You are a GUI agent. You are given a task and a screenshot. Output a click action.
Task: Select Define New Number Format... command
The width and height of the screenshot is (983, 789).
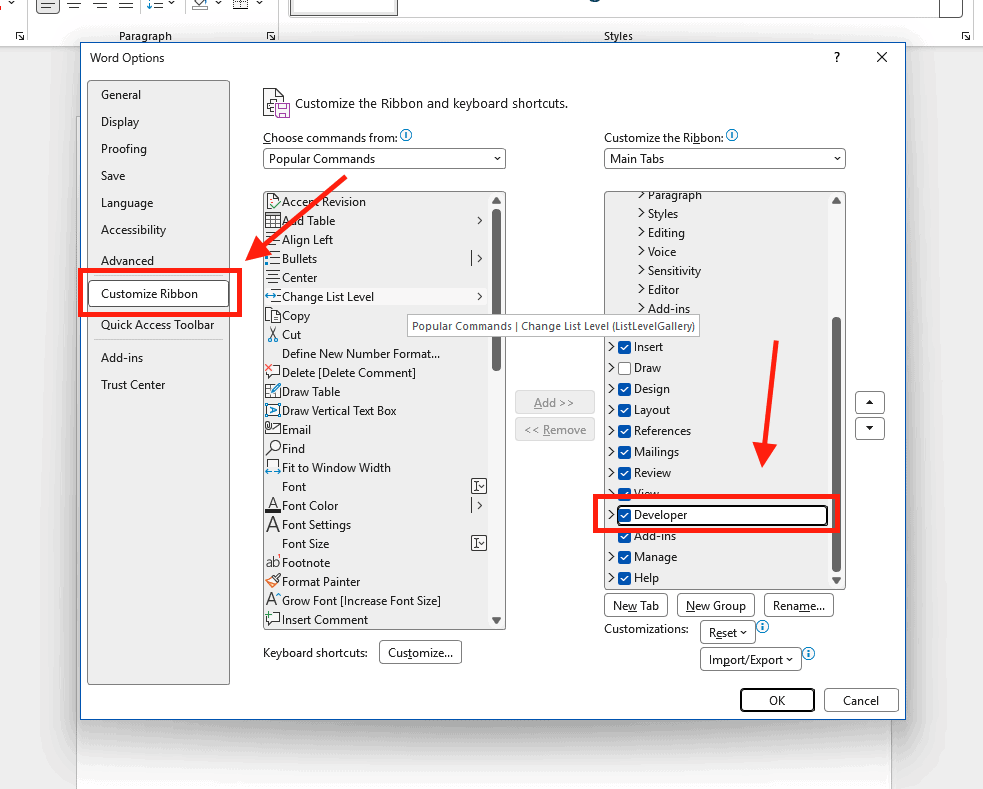[361, 353]
